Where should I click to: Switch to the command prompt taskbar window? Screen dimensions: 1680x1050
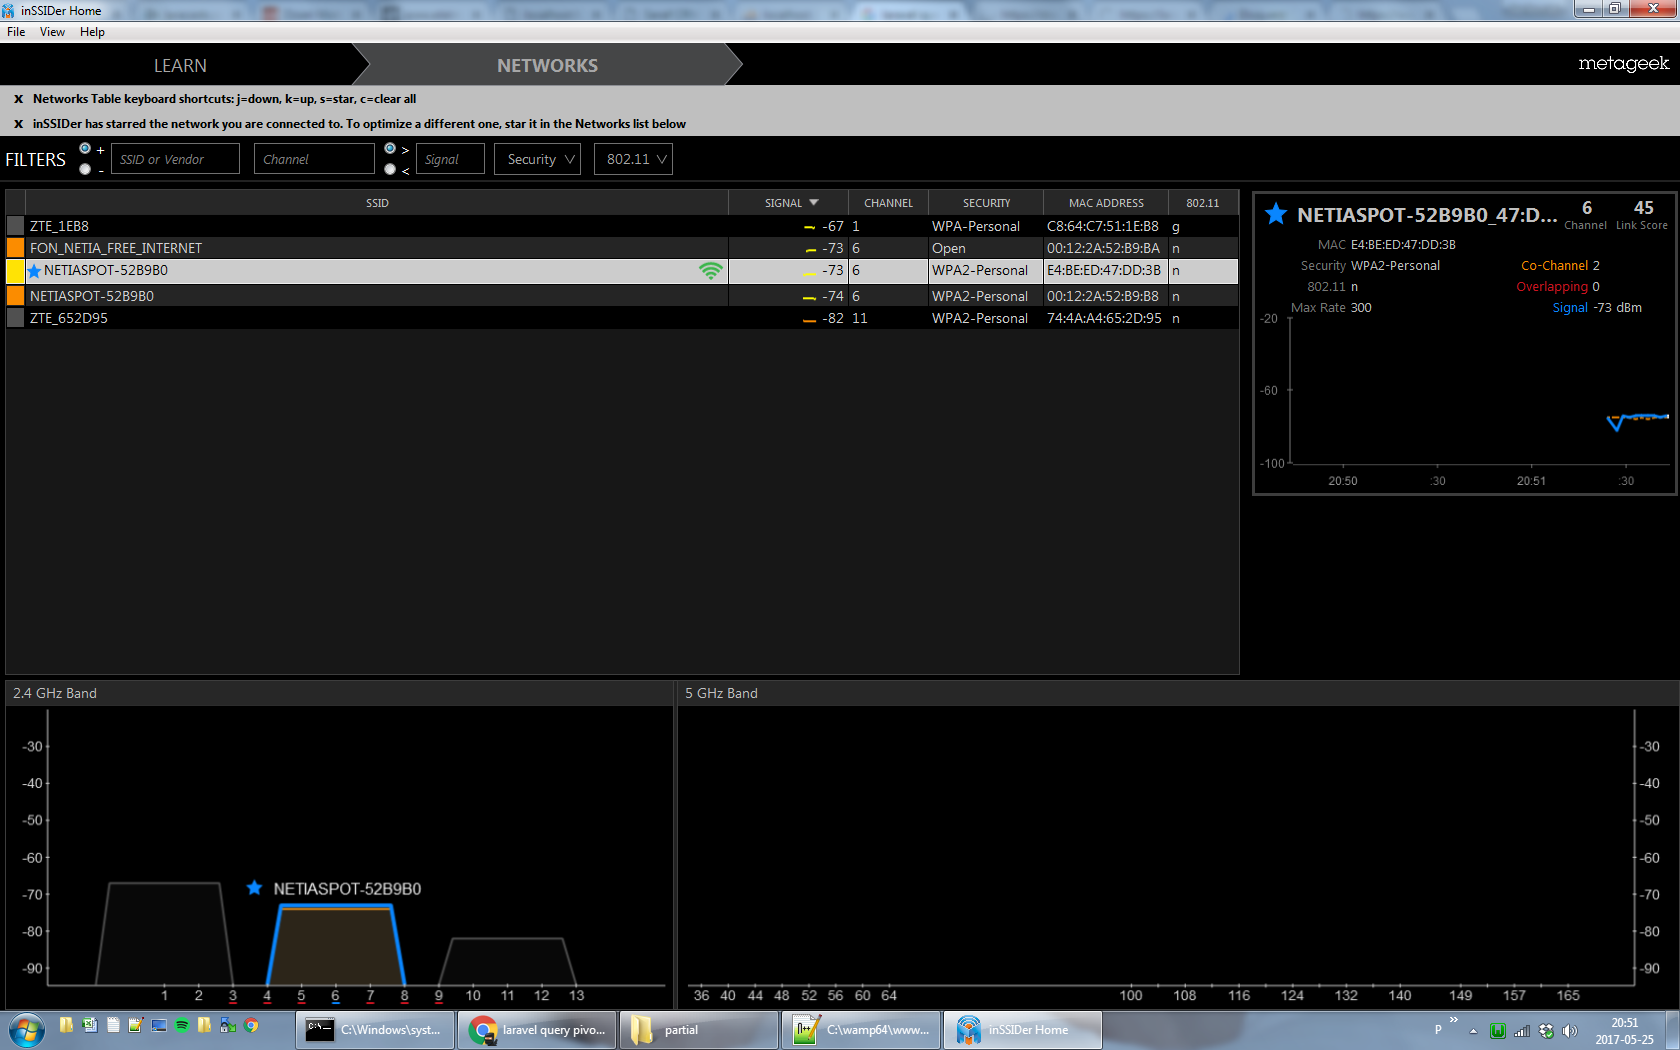375,1030
